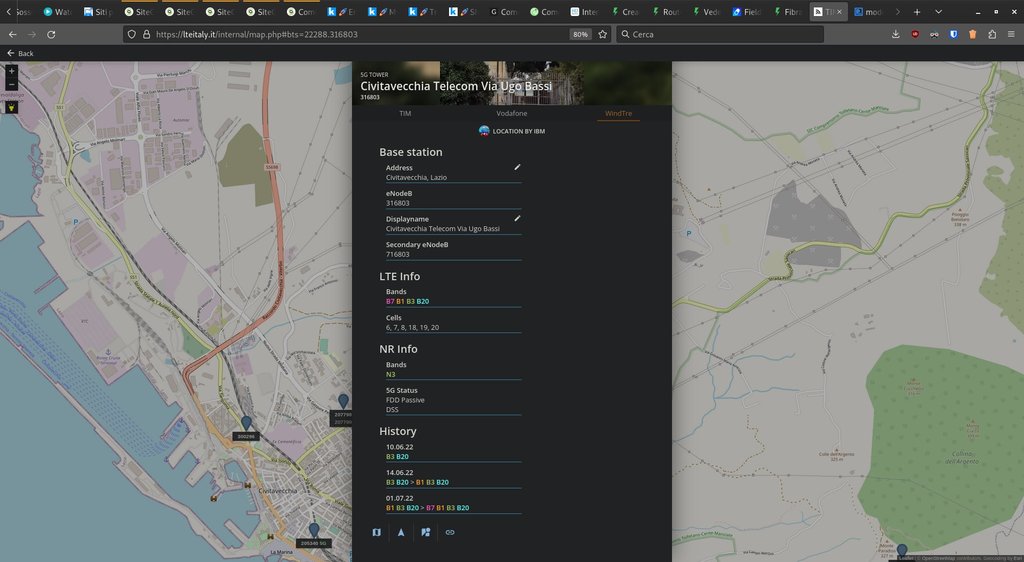Image resolution: width=1024 pixels, height=562 pixels.
Task: Open the list all tabs dropdown
Action: [x=938, y=12]
